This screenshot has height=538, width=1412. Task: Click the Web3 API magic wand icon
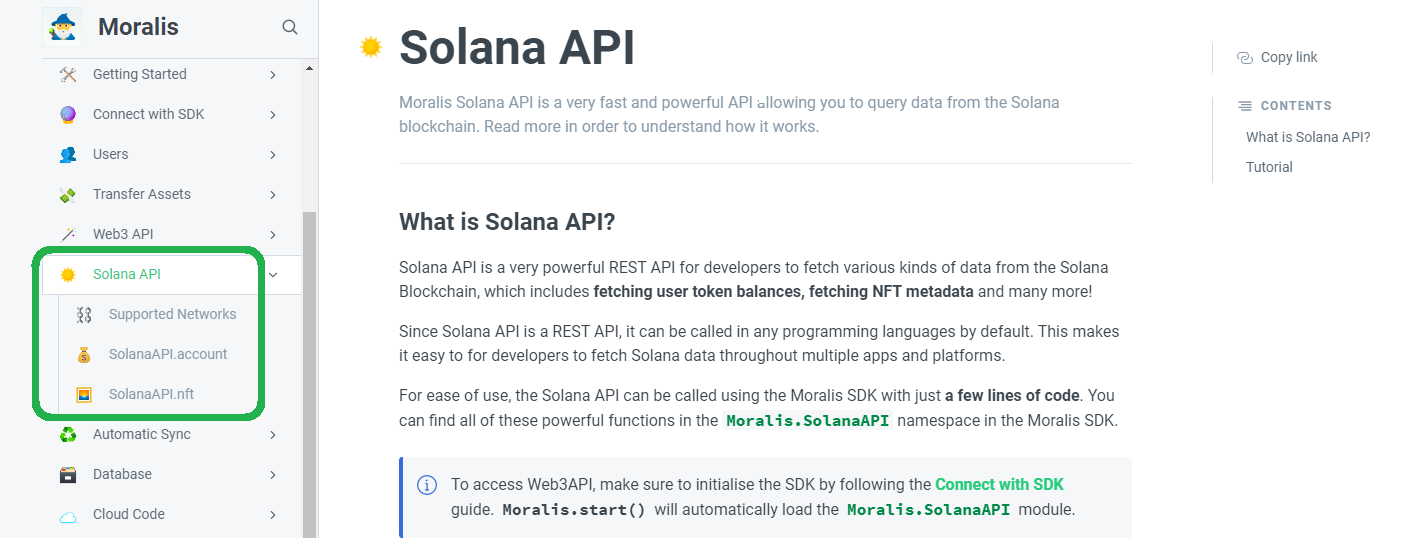point(68,234)
